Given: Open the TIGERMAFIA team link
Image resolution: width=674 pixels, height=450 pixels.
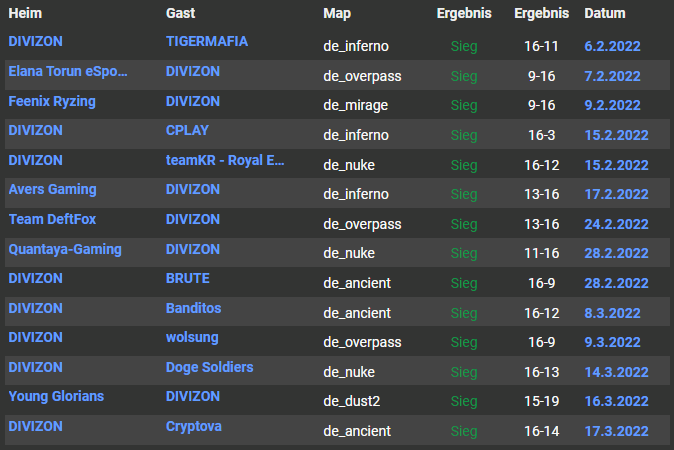Looking at the screenshot, I should tap(206, 42).
